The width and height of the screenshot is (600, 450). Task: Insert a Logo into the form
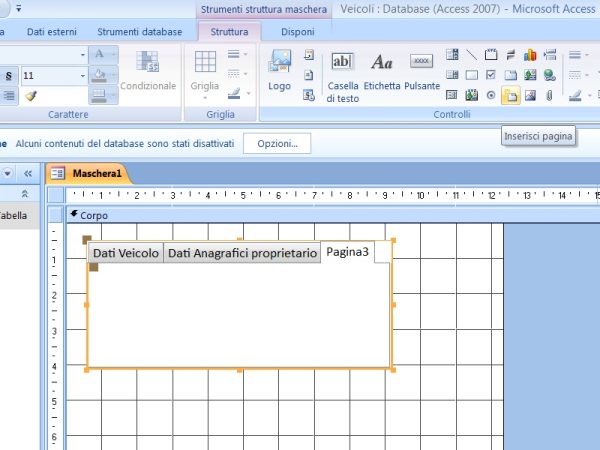point(279,71)
